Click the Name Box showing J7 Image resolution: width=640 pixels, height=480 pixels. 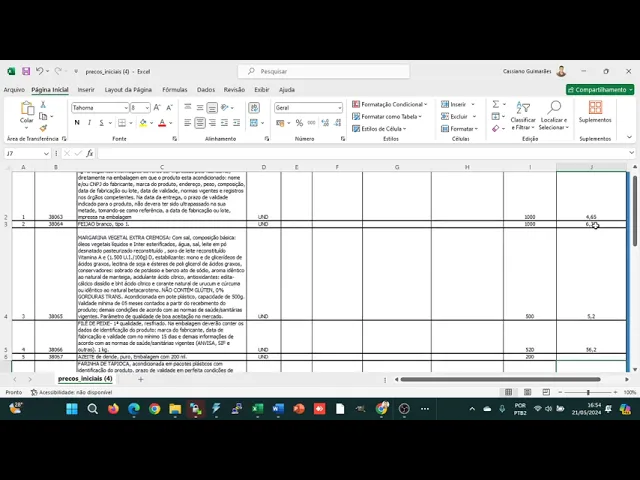(x=27, y=153)
